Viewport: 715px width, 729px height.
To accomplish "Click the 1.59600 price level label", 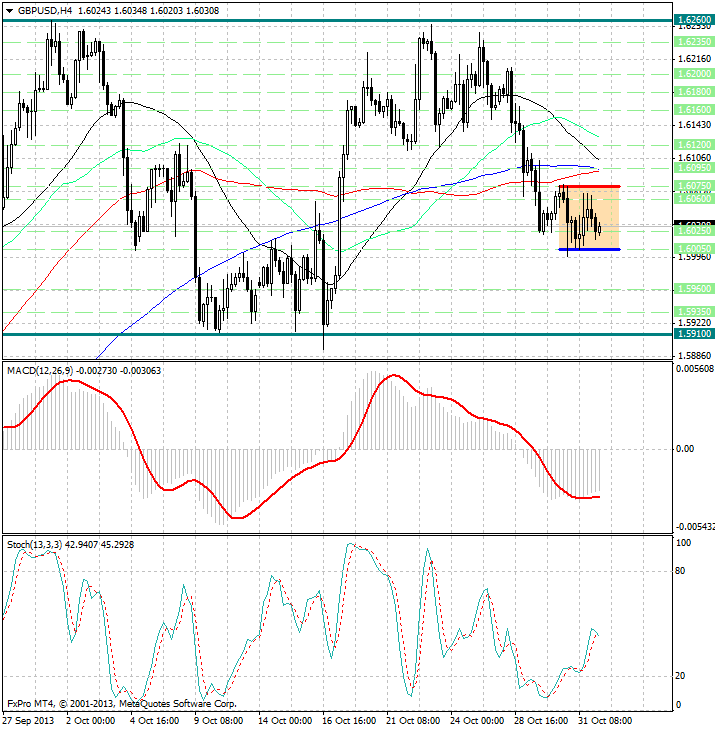I will 693,288.
